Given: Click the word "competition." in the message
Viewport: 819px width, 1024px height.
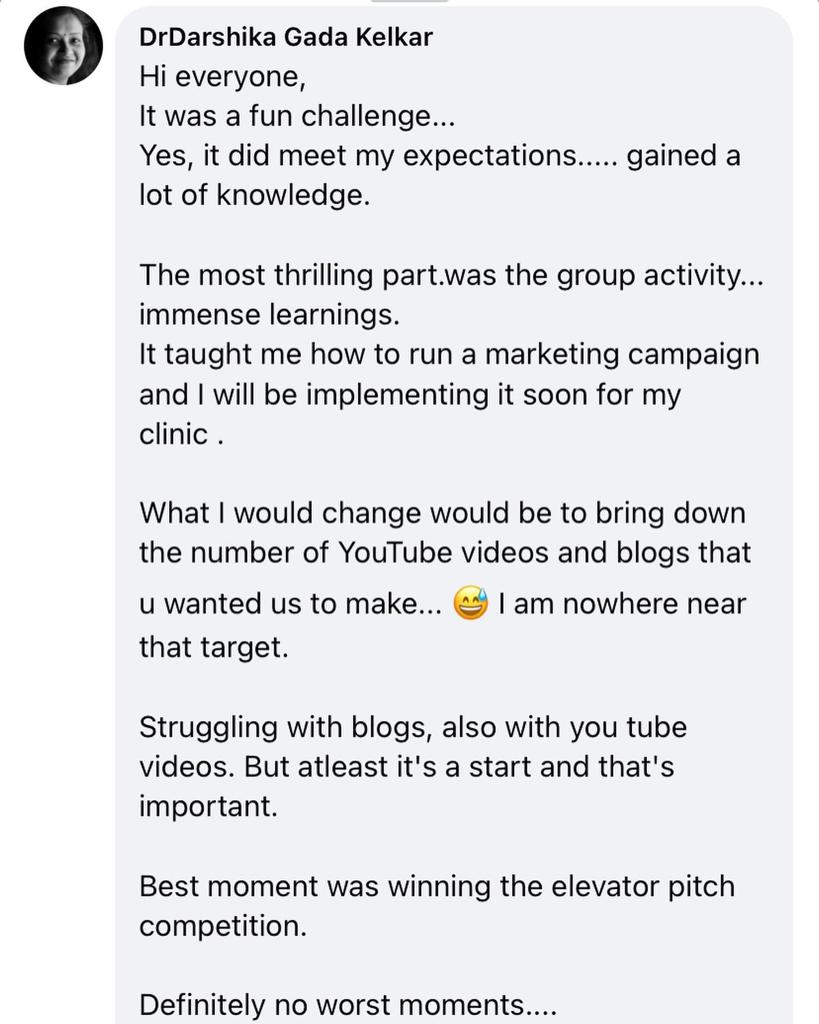Looking at the screenshot, I should [223, 926].
